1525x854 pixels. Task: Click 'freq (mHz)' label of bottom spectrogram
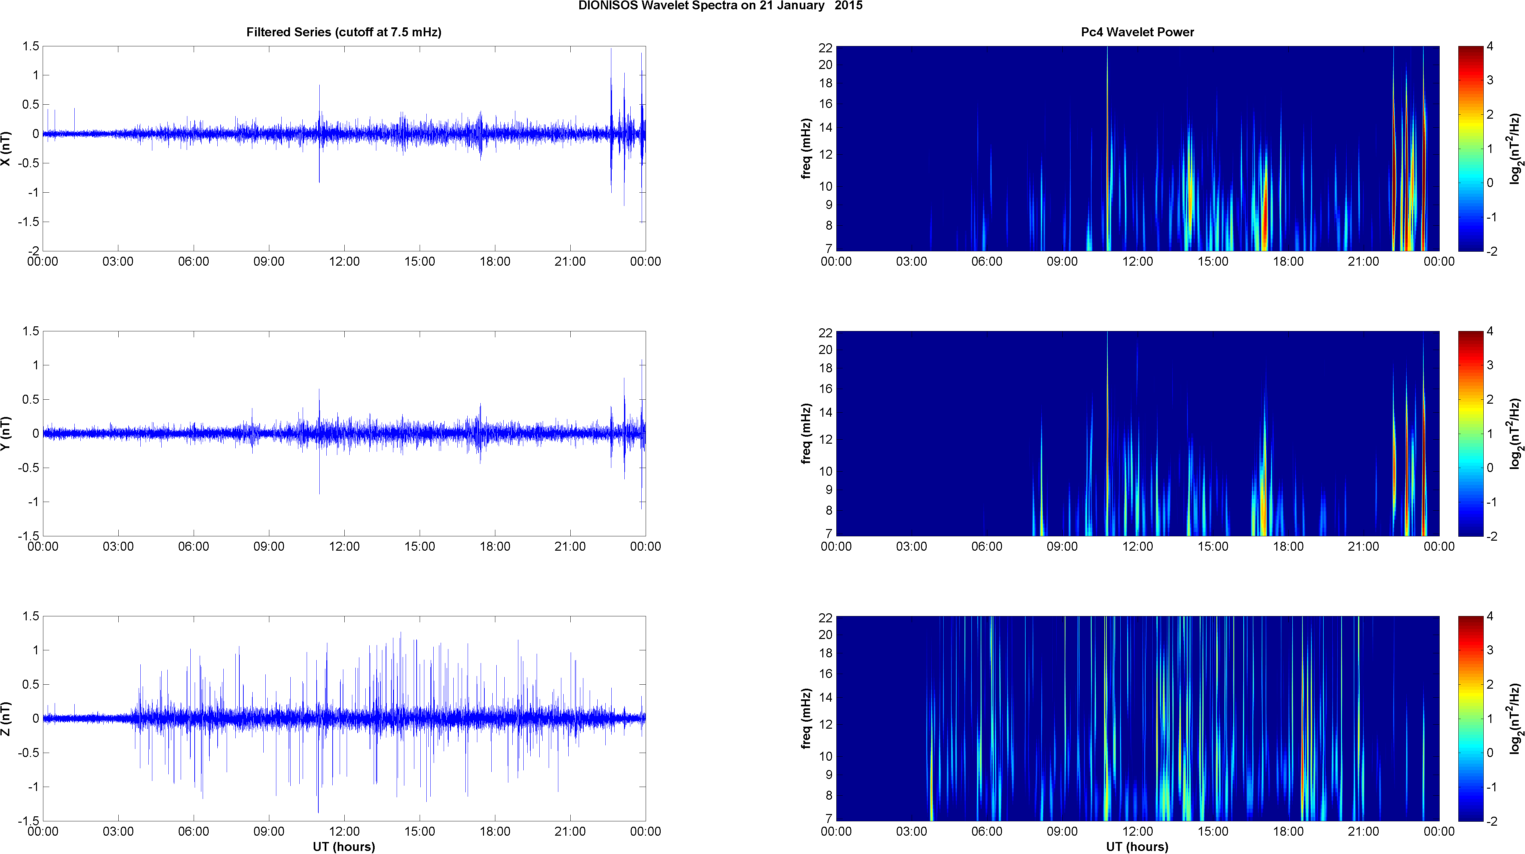tap(806, 718)
